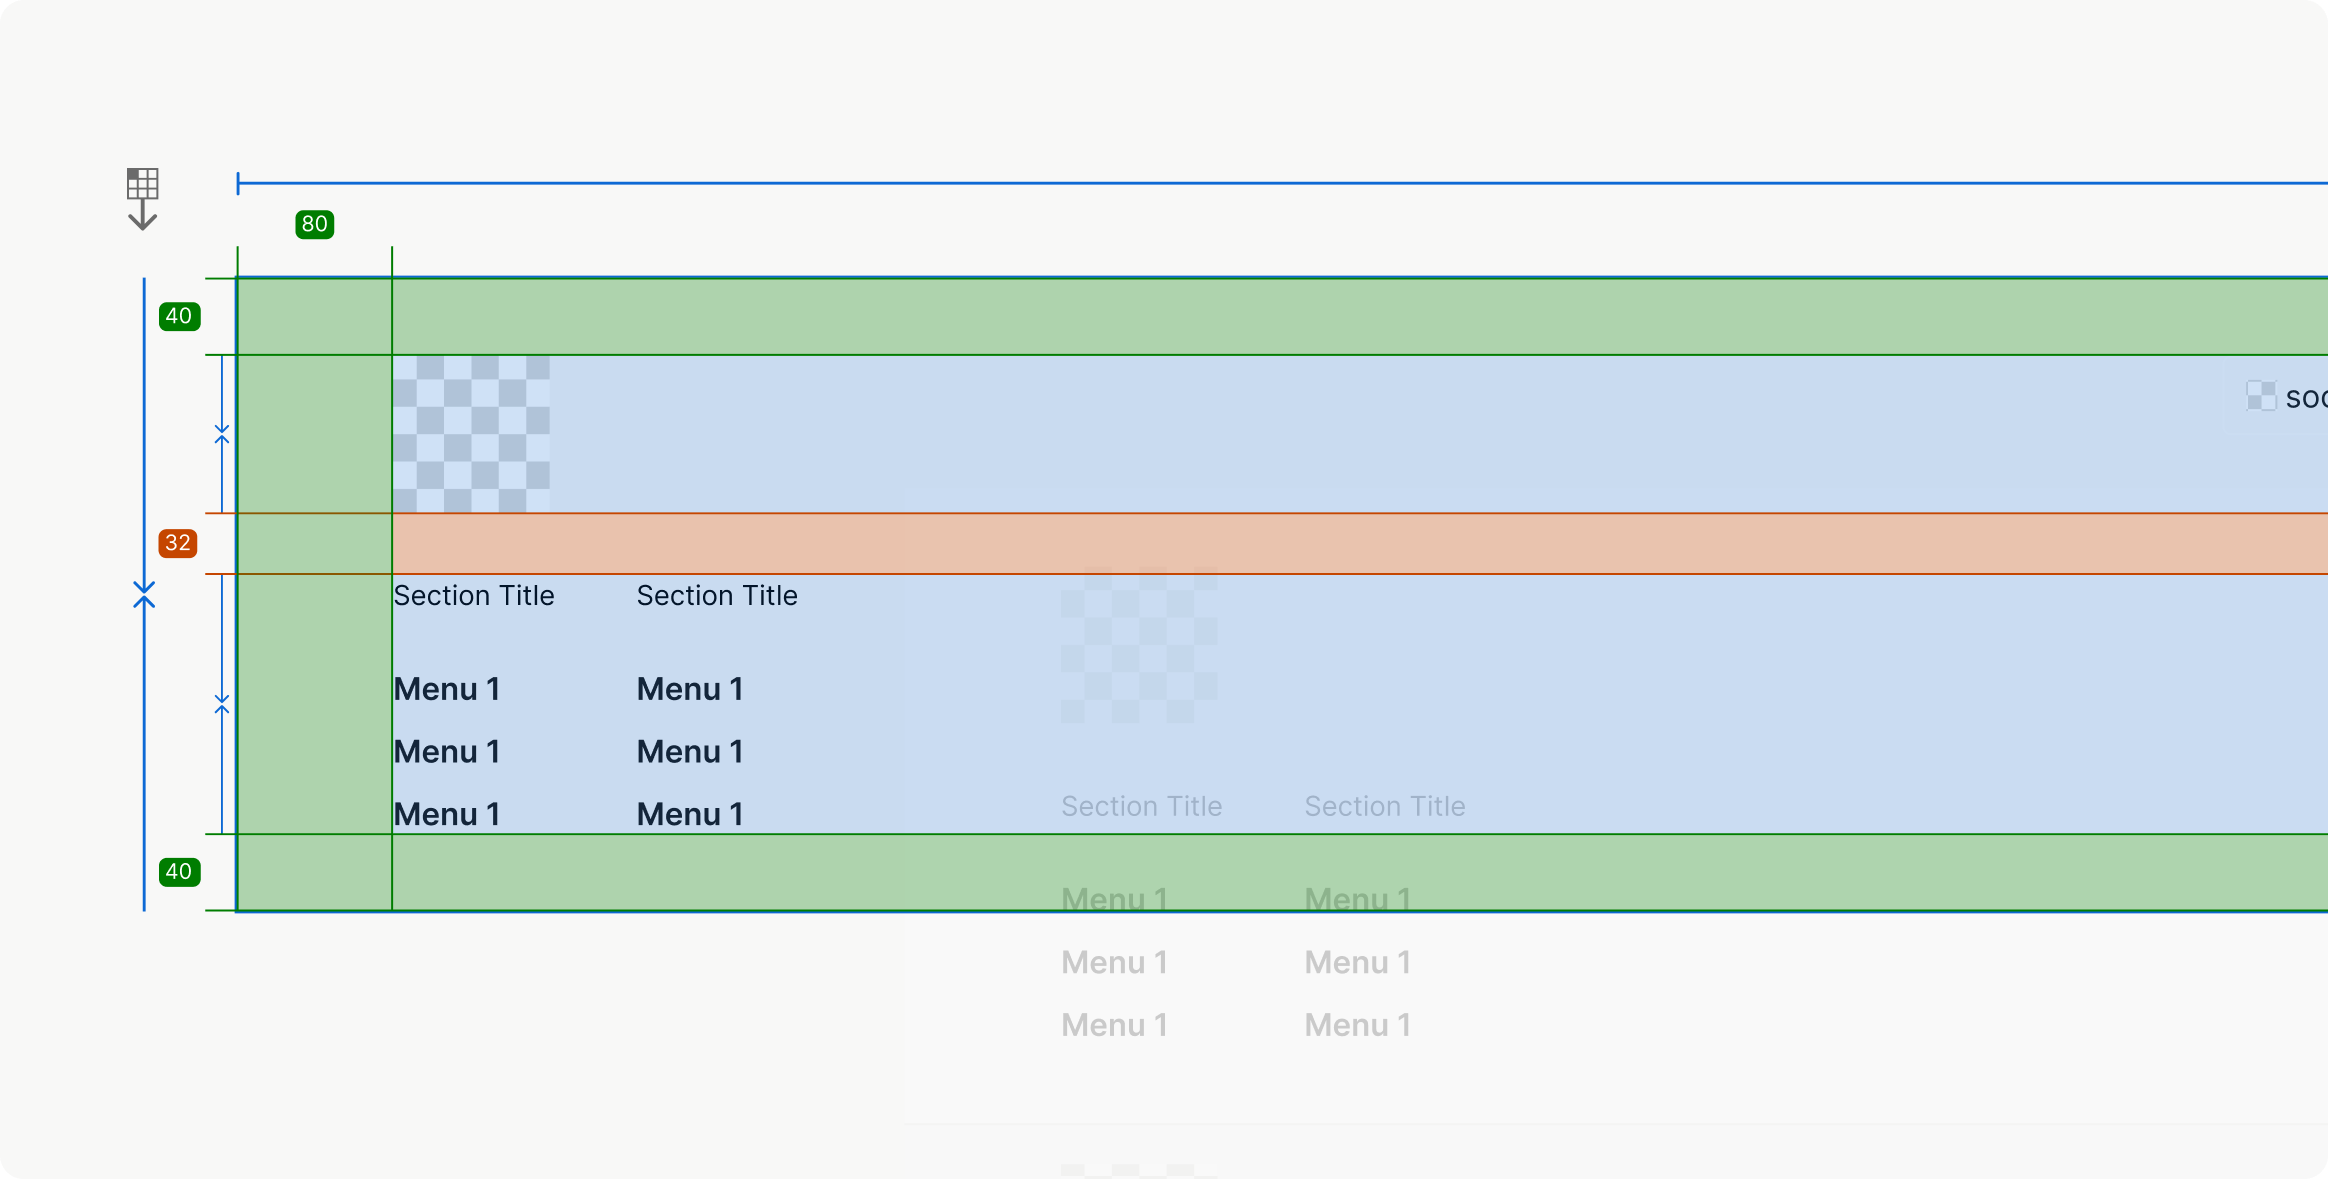
Task: Click the small blue hug marker beside the menu rows
Action: [222, 705]
